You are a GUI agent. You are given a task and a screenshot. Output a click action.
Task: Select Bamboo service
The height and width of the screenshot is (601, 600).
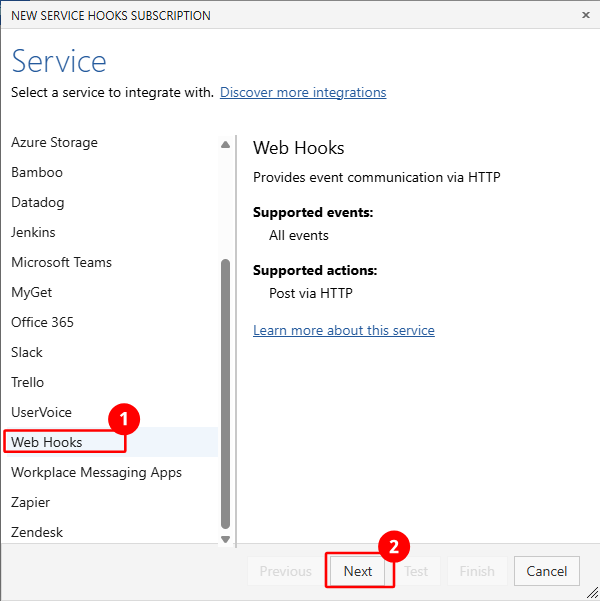[110, 172]
